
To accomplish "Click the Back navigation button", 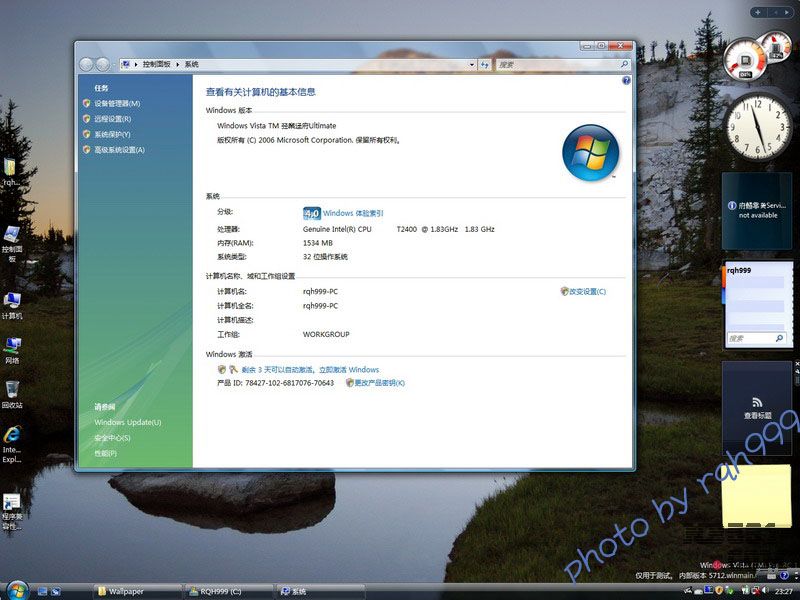I will pos(86,64).
